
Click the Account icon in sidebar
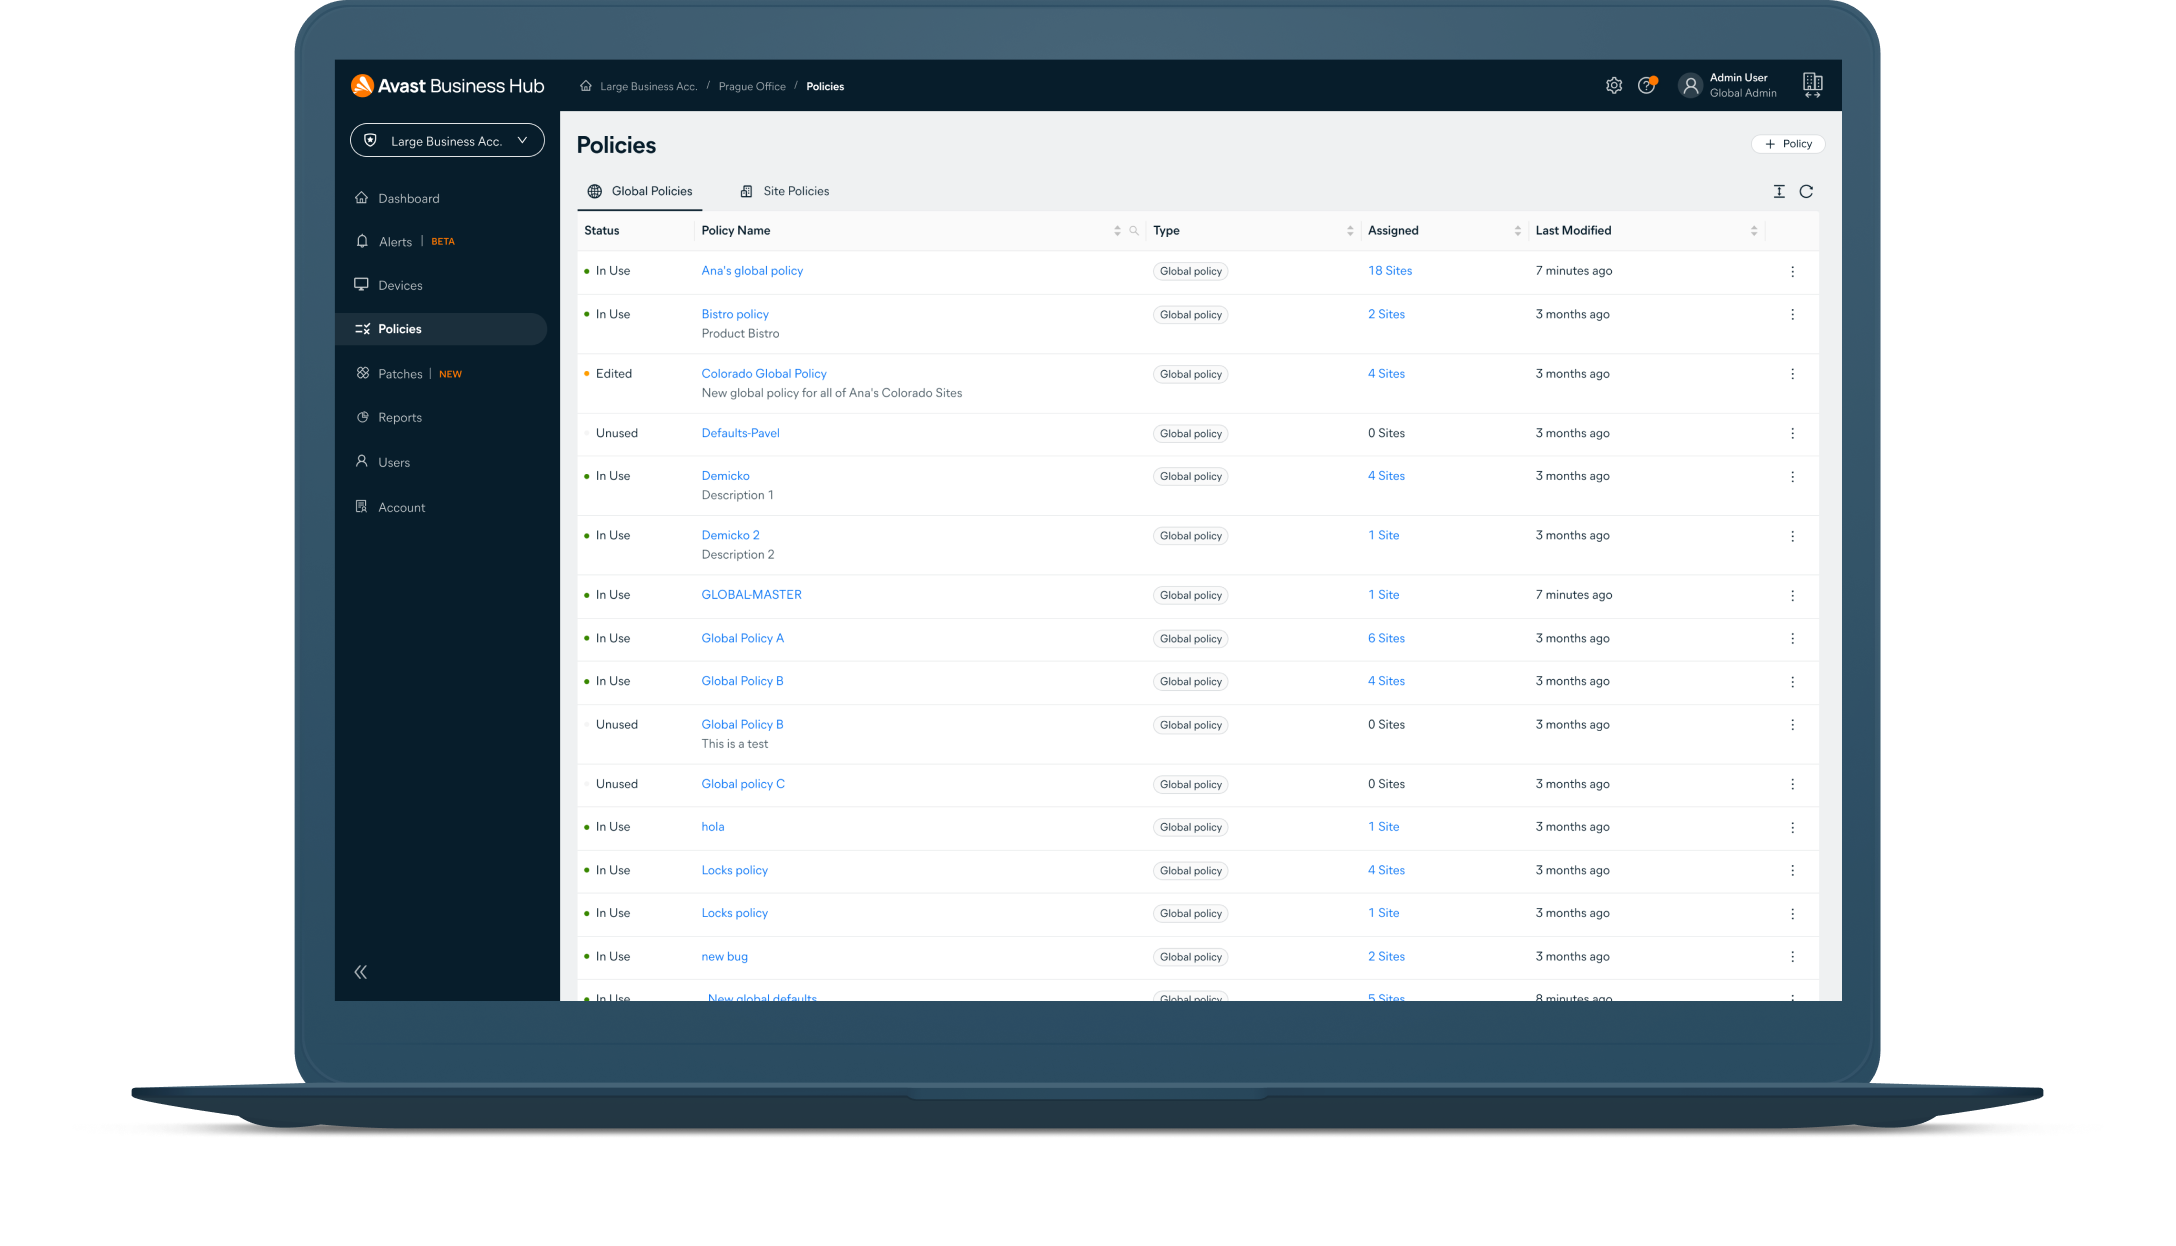click(363, 506)
